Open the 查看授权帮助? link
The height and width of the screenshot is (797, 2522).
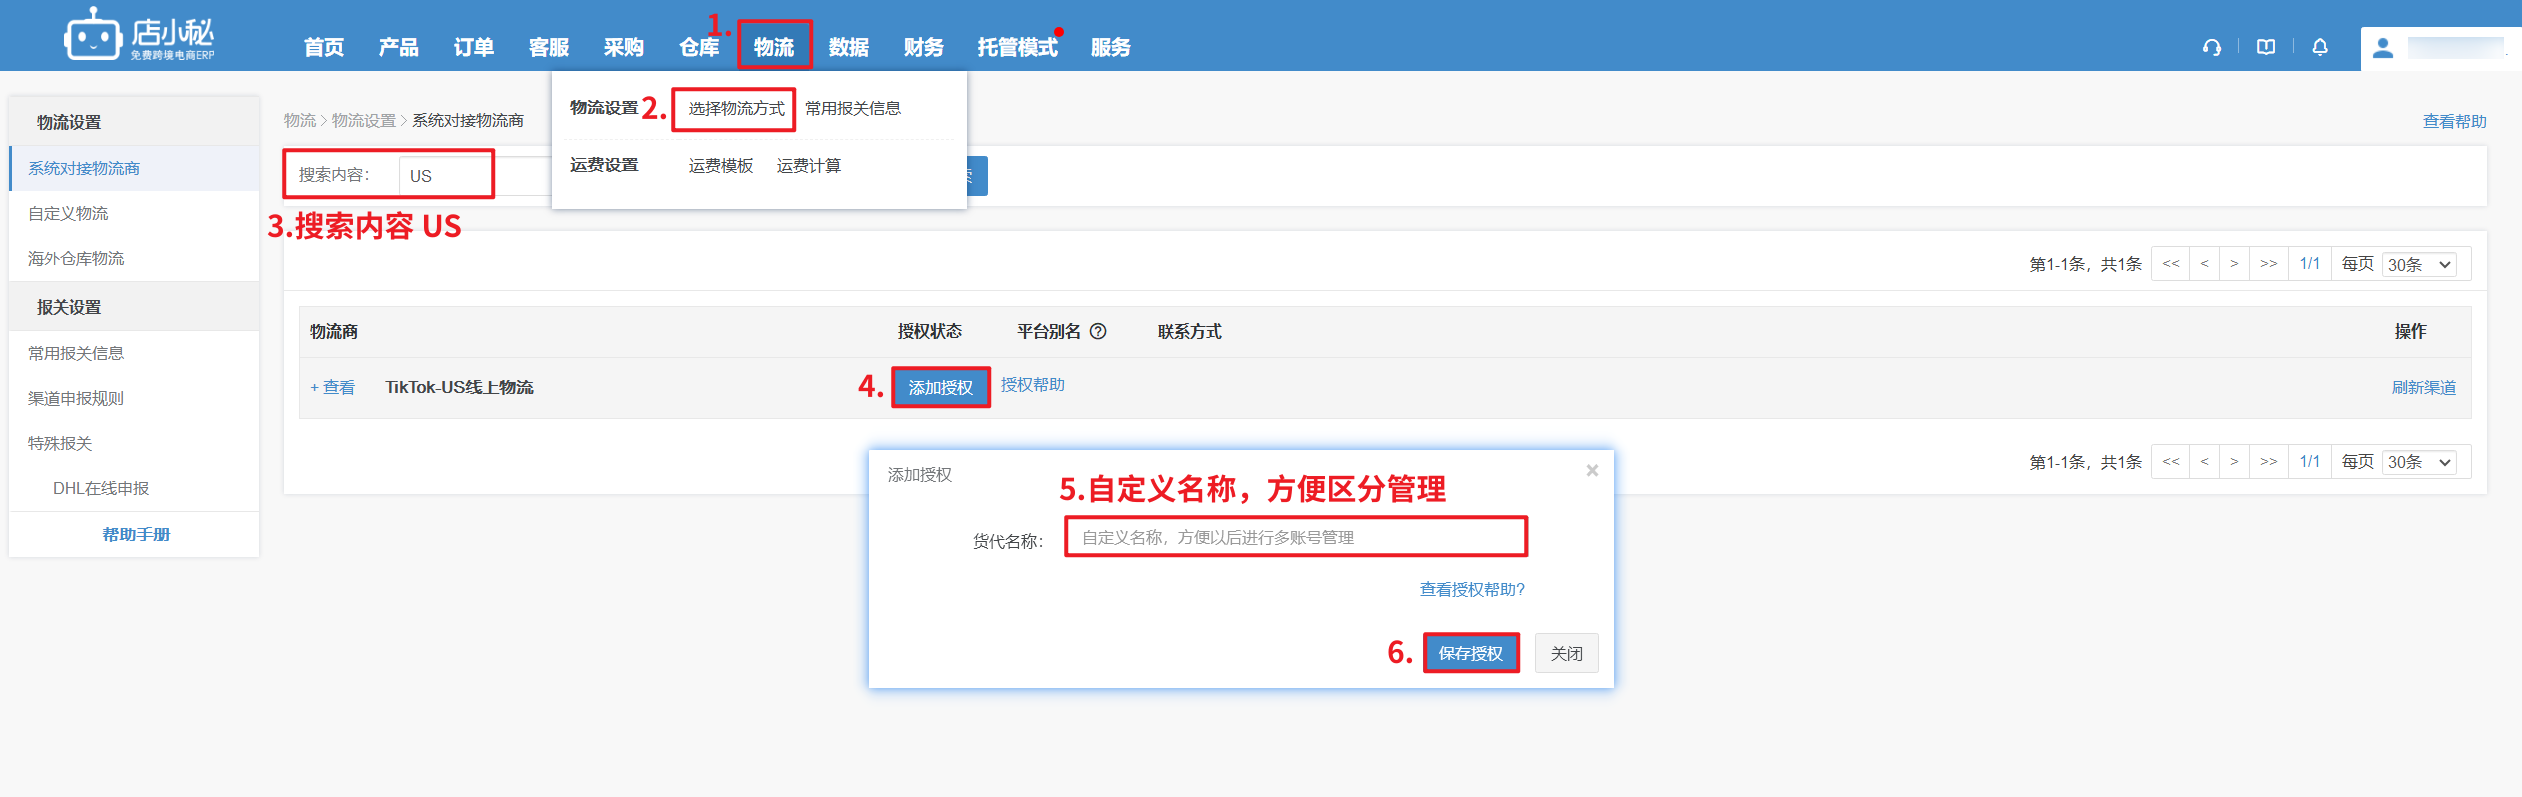1472,590
